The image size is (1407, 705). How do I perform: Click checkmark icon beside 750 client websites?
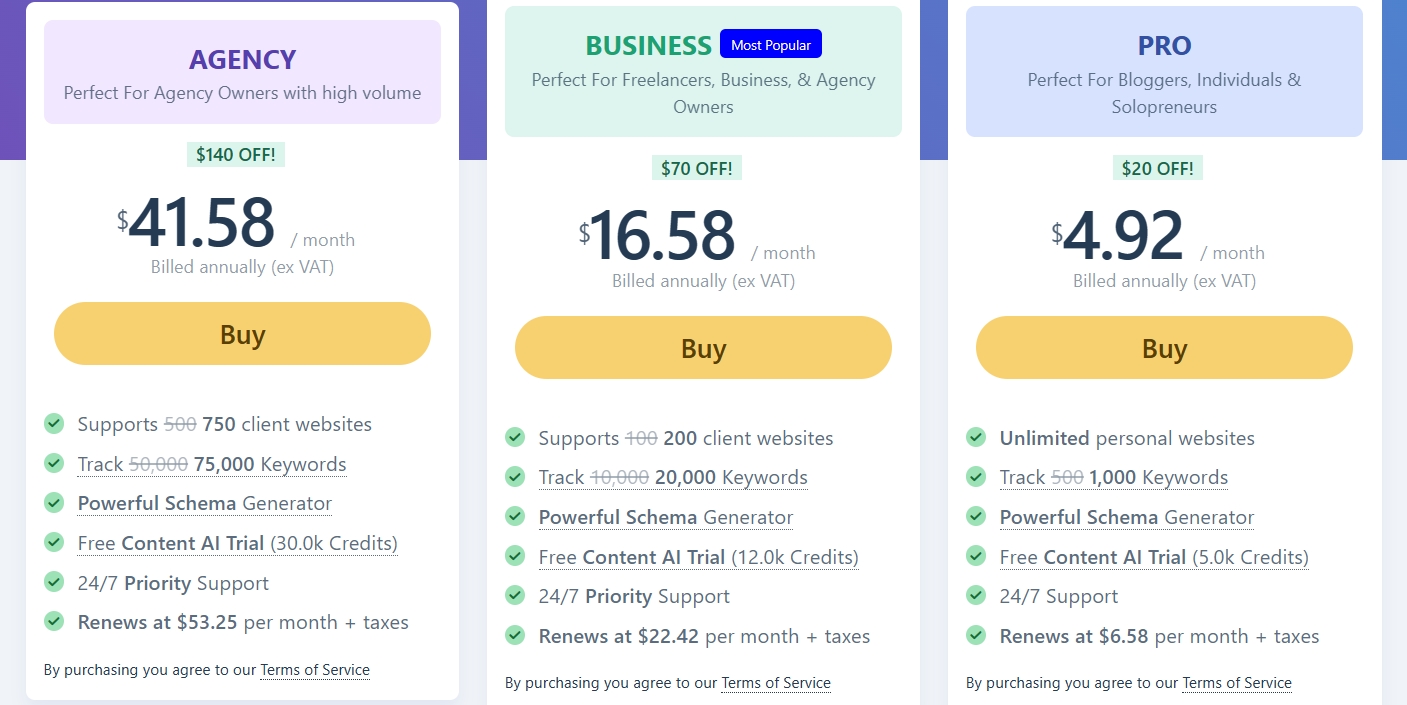click(x=54, y=424)
